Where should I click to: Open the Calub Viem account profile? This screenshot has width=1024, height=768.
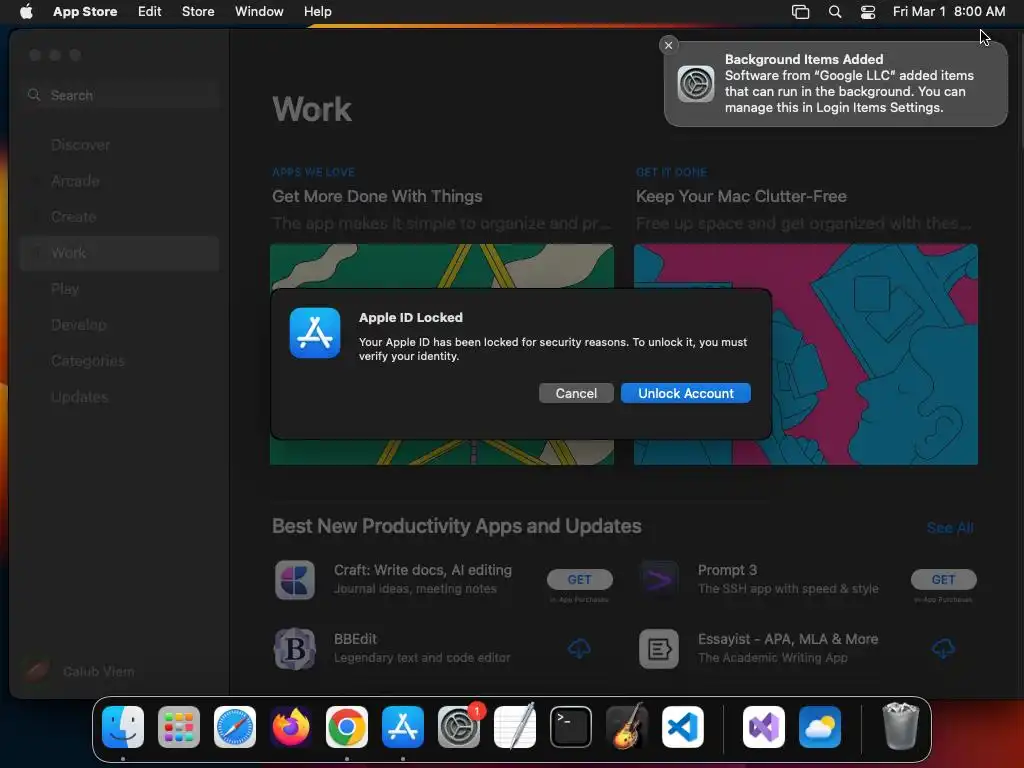pyautogui.click(x=80, y=671)
